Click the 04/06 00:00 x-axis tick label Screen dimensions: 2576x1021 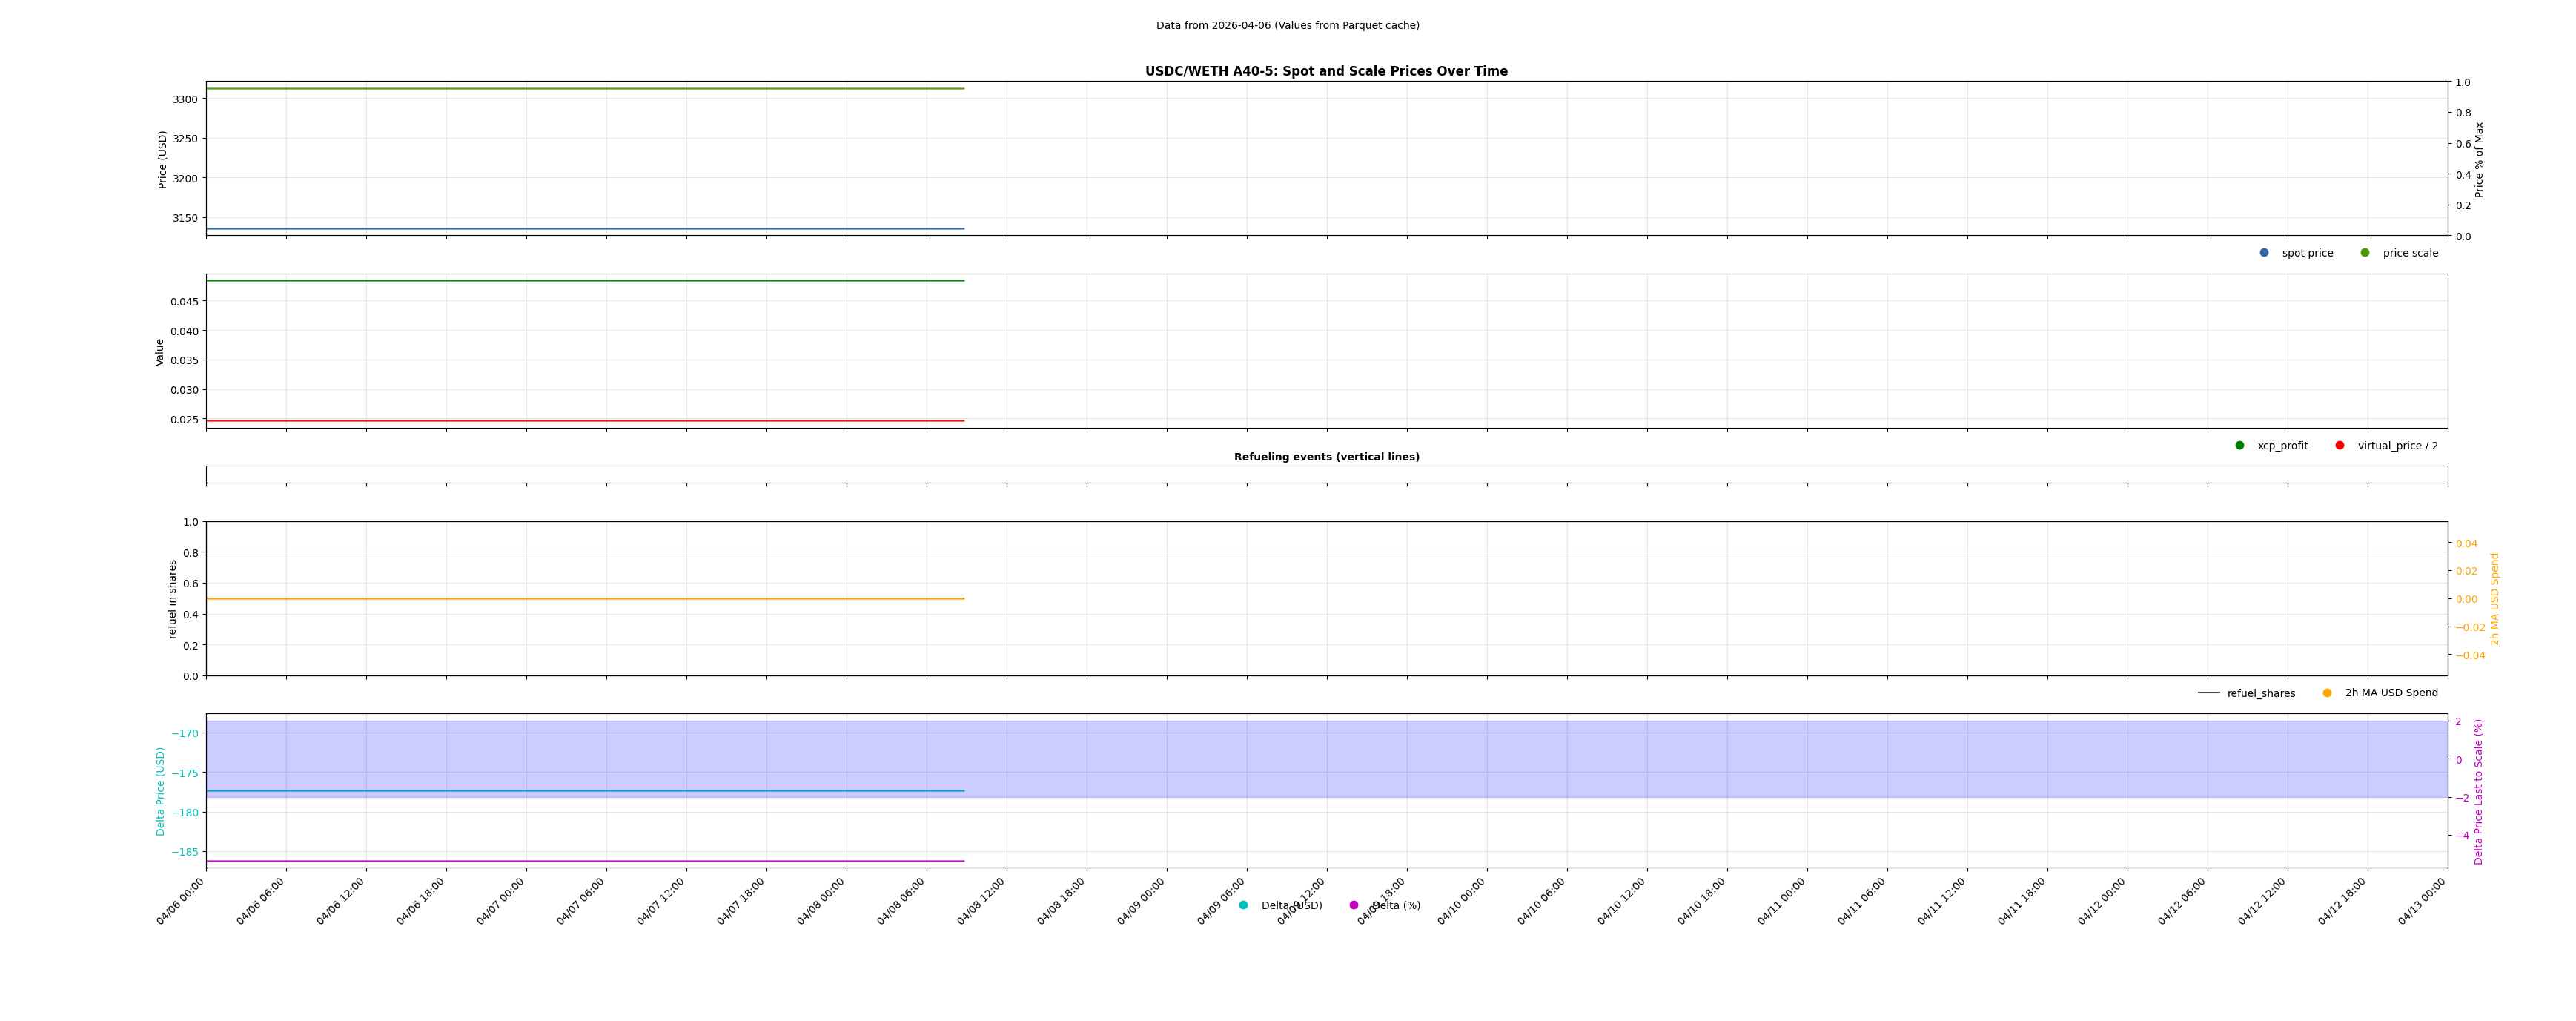pyautogui.click(x=181, y=901)
